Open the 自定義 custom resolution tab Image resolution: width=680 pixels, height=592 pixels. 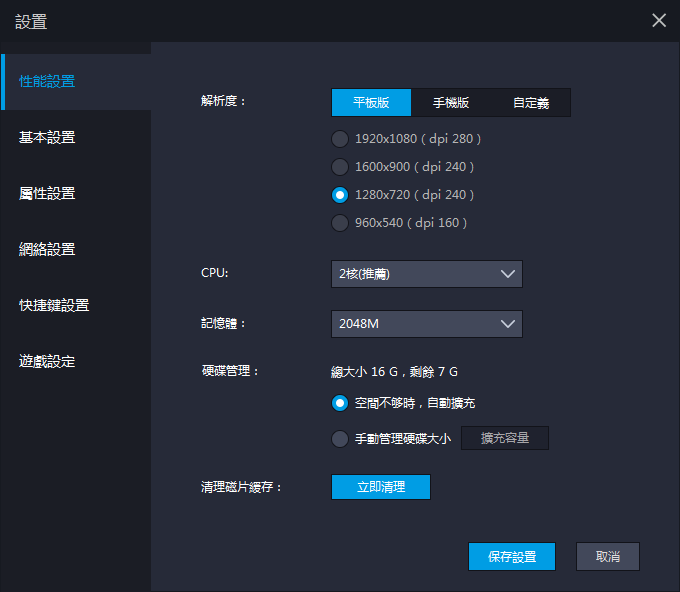(x=530, y=103)
